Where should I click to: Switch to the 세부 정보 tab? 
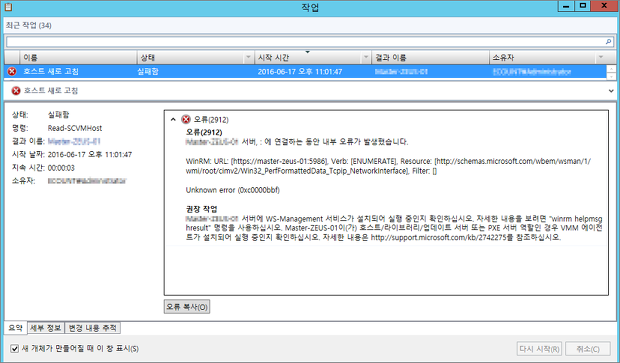[45, 328]
